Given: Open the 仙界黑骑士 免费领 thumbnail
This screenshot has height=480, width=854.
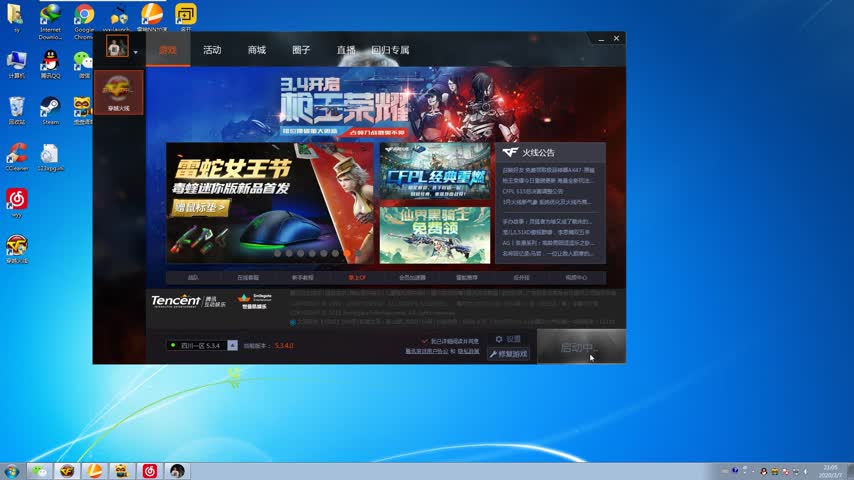Looking at the screenshot, I should click(435, 235).
